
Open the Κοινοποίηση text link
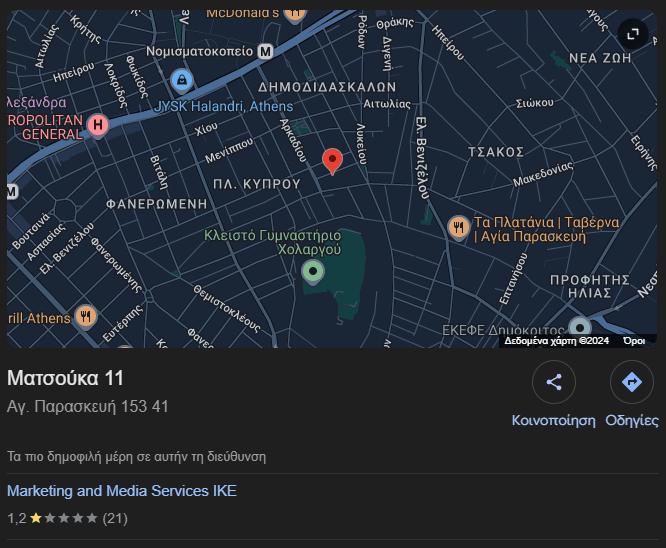coord(553,421)
